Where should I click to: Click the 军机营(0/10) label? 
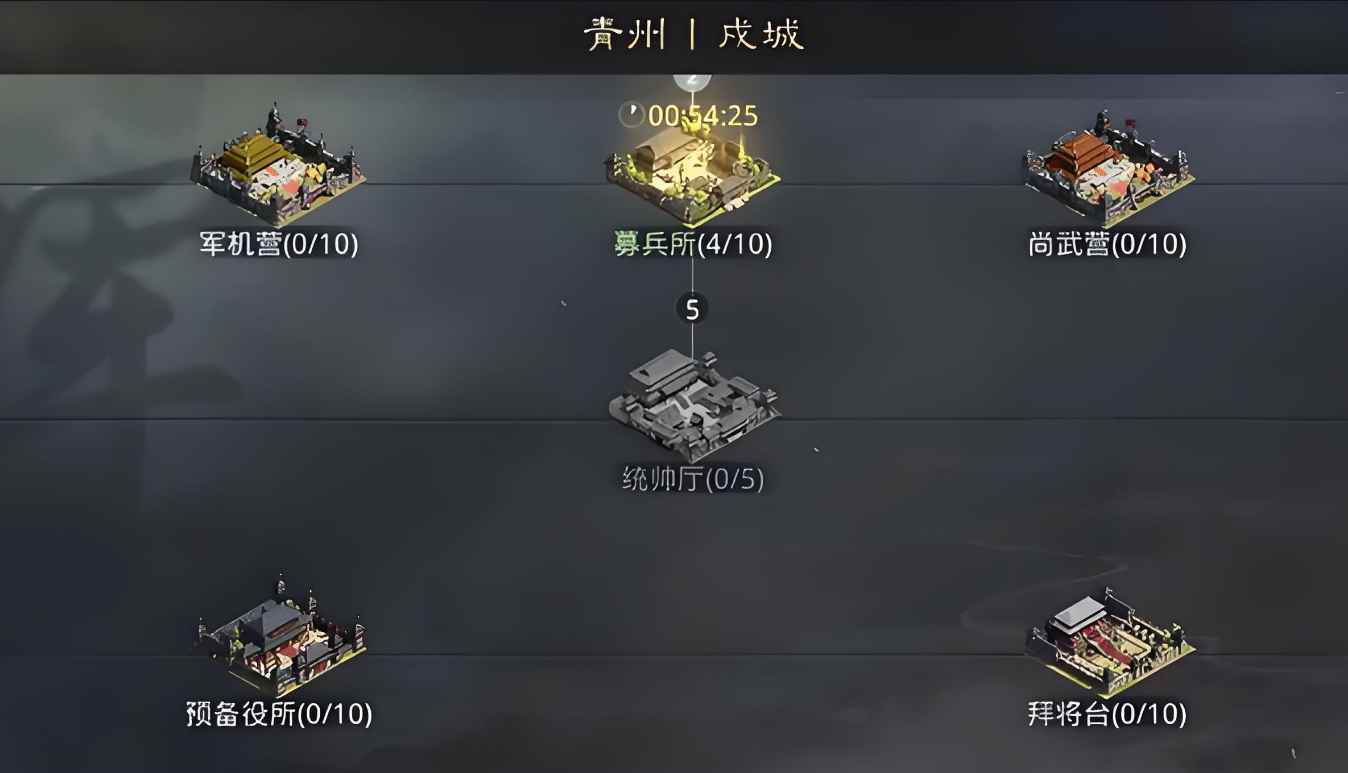coord(278,244)
